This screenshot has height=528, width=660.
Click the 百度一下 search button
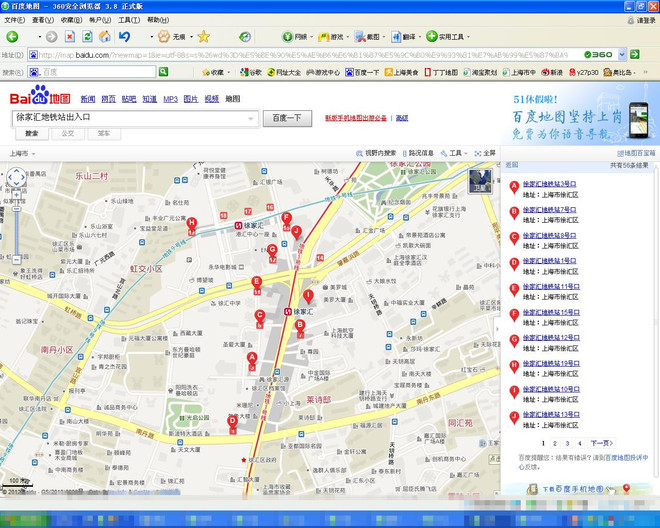click(x=287, y=118)
